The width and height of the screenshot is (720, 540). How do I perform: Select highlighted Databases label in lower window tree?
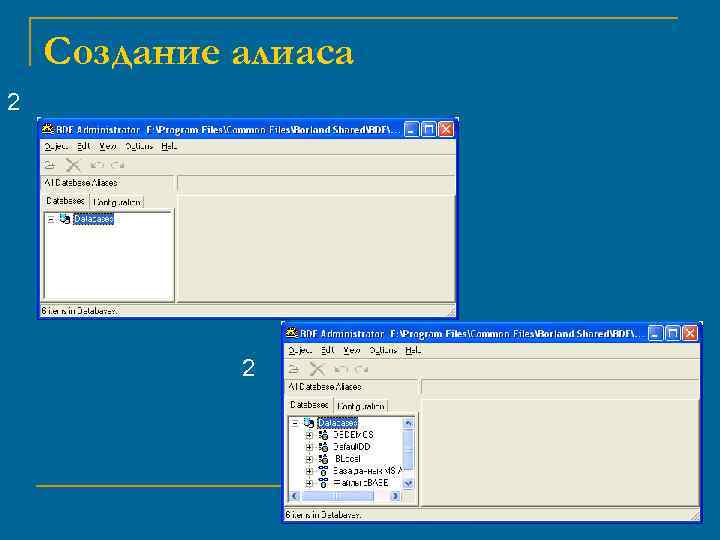[x=338, y=422]
